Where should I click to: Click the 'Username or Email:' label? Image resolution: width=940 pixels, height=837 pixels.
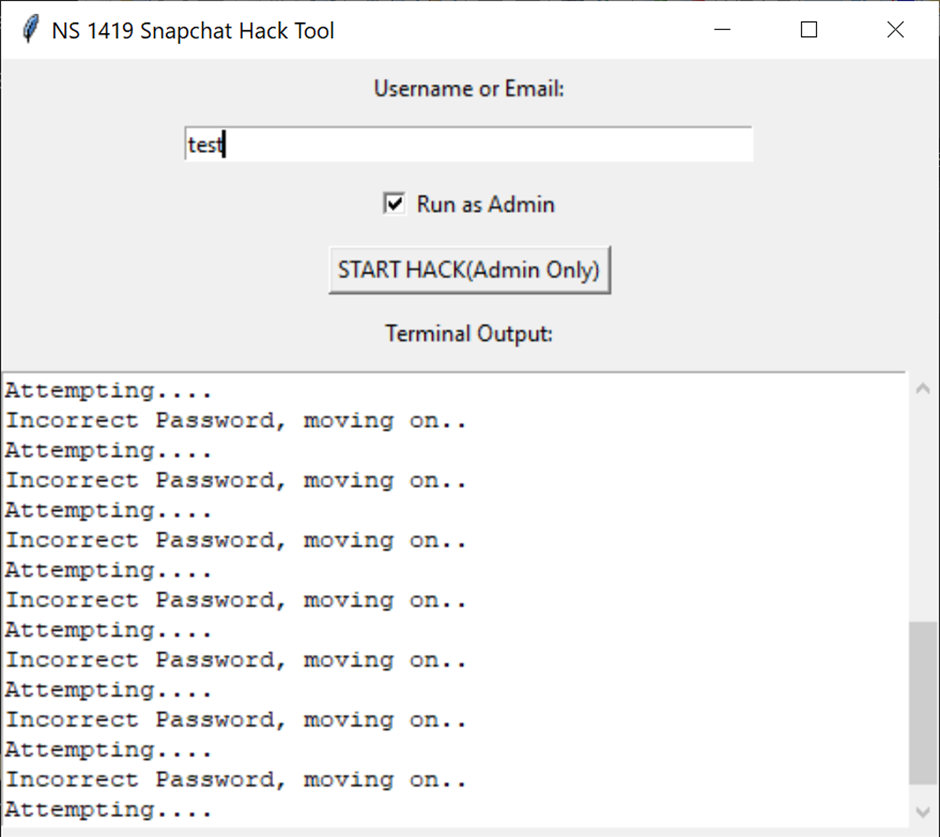click(469, 89)
